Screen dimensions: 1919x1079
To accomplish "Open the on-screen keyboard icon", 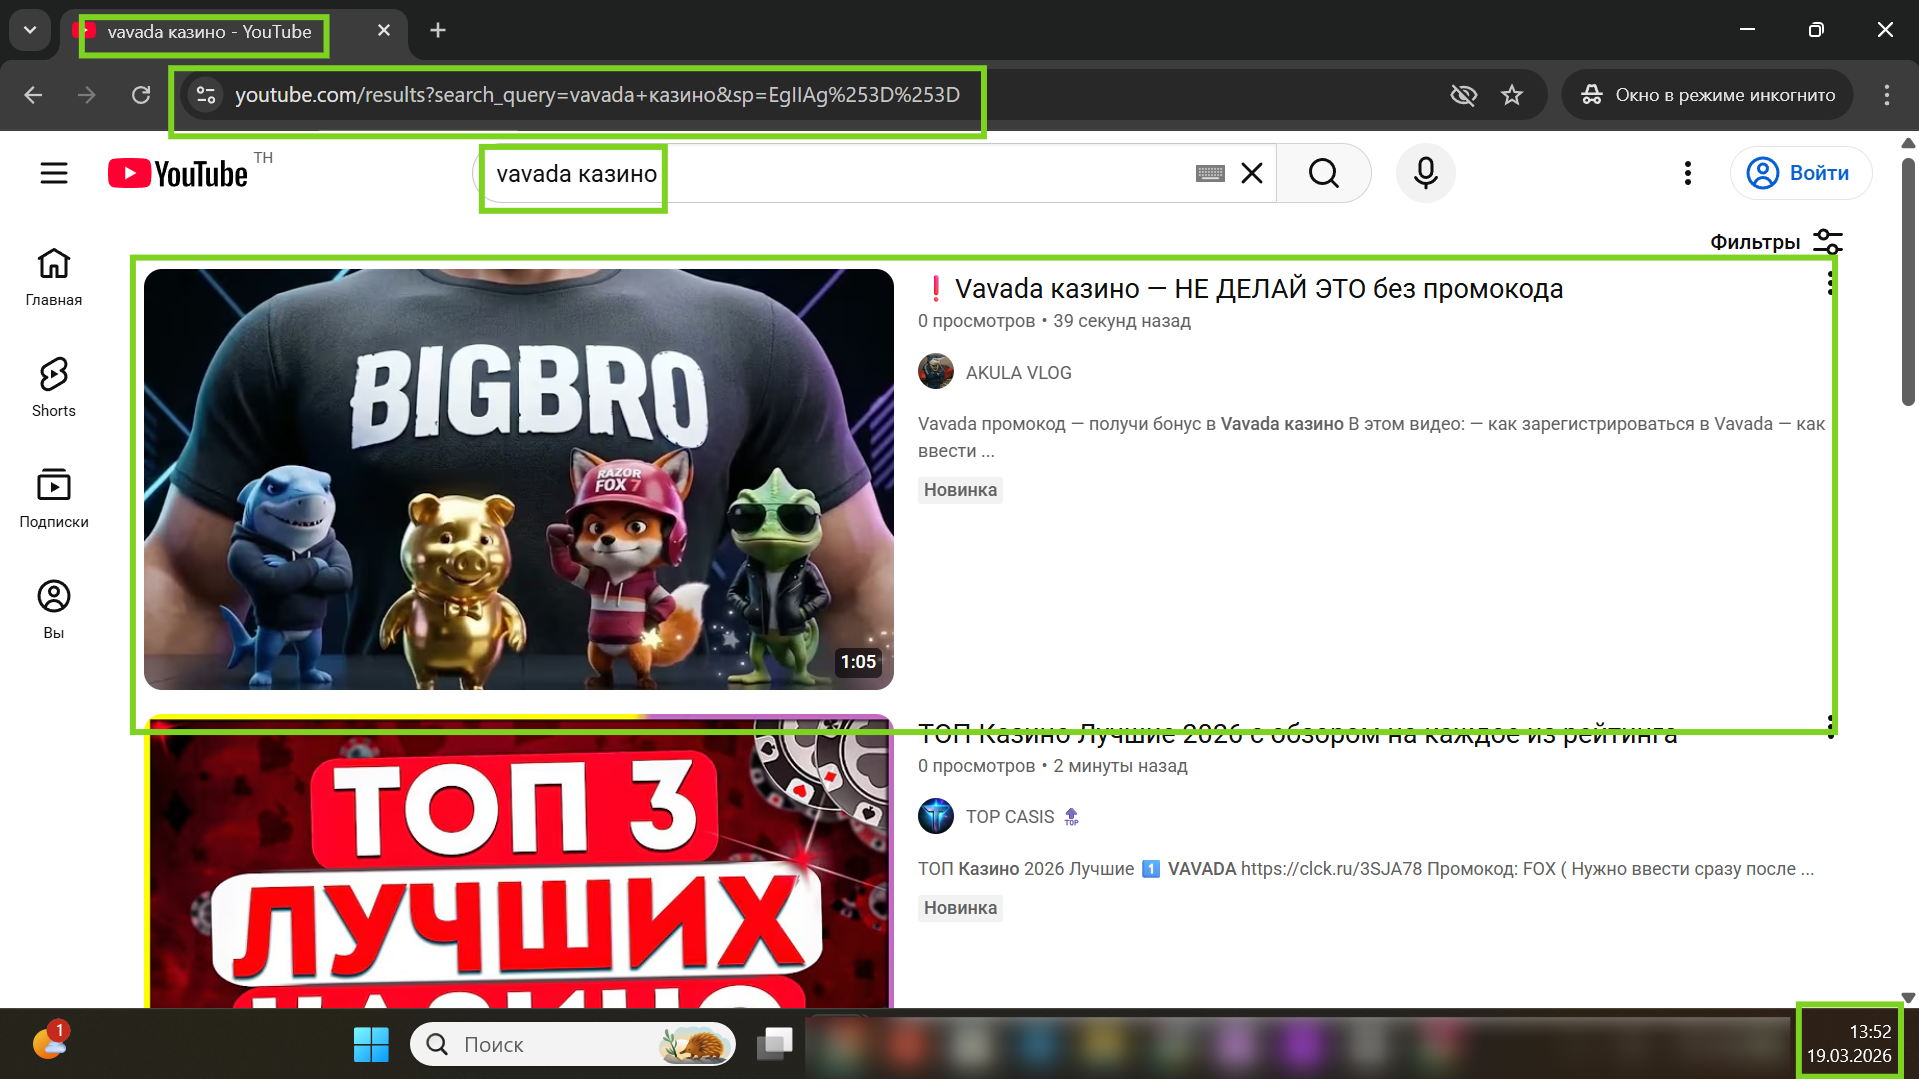I will click(1209, 174).
